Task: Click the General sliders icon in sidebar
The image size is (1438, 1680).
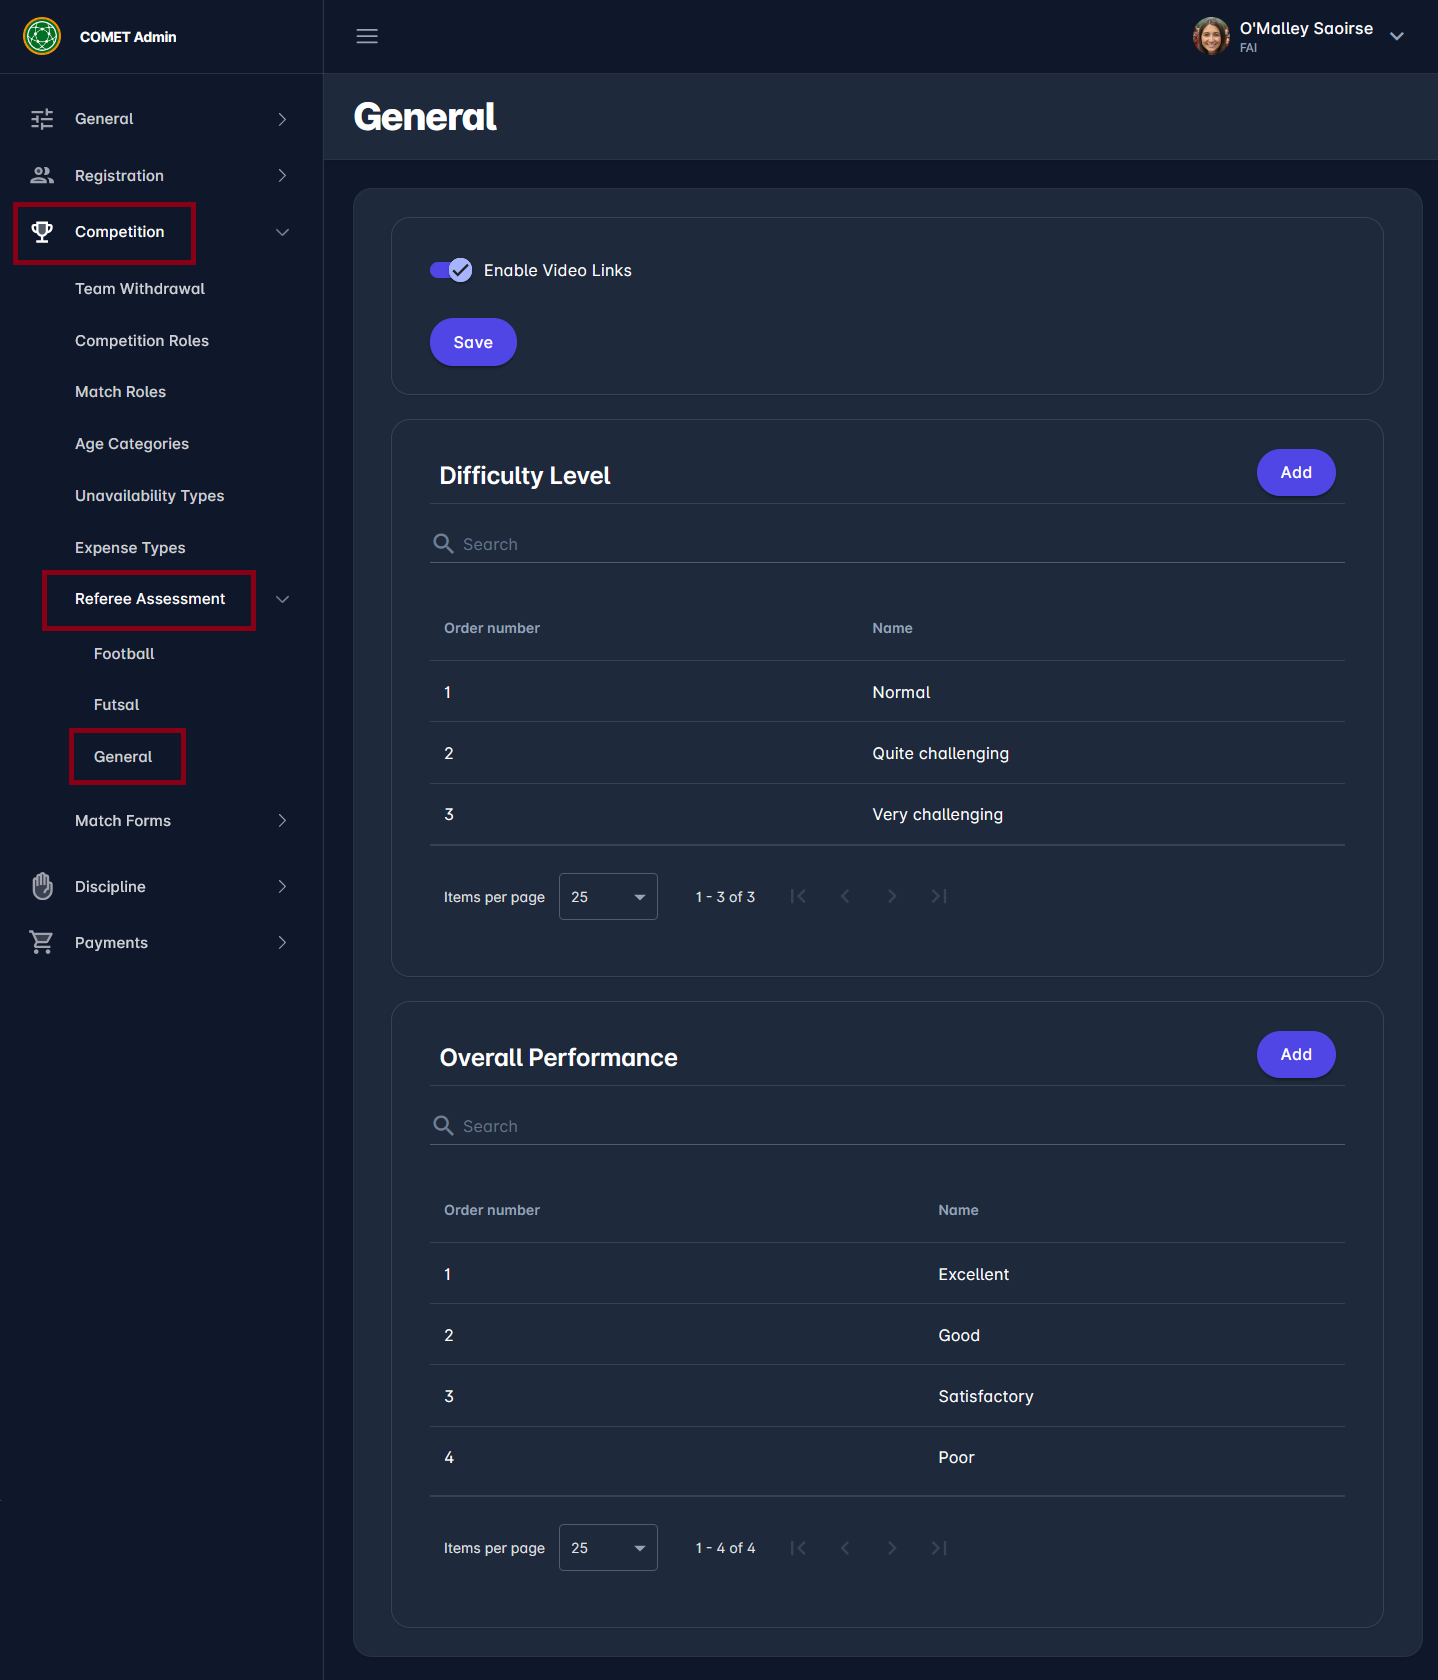Action: click(x=42, y=119)
